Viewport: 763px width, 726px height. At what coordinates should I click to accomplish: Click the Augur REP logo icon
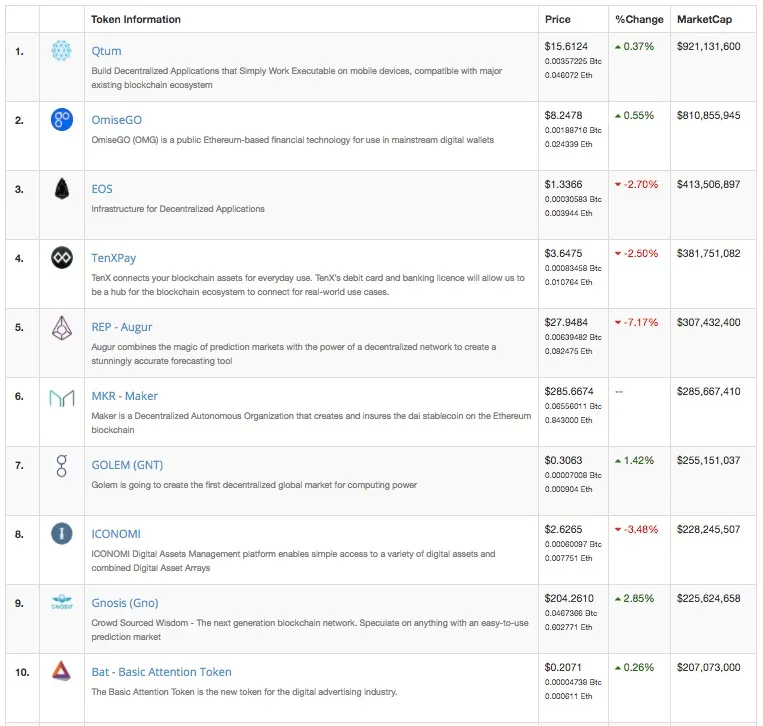click(x=62, y=327)
